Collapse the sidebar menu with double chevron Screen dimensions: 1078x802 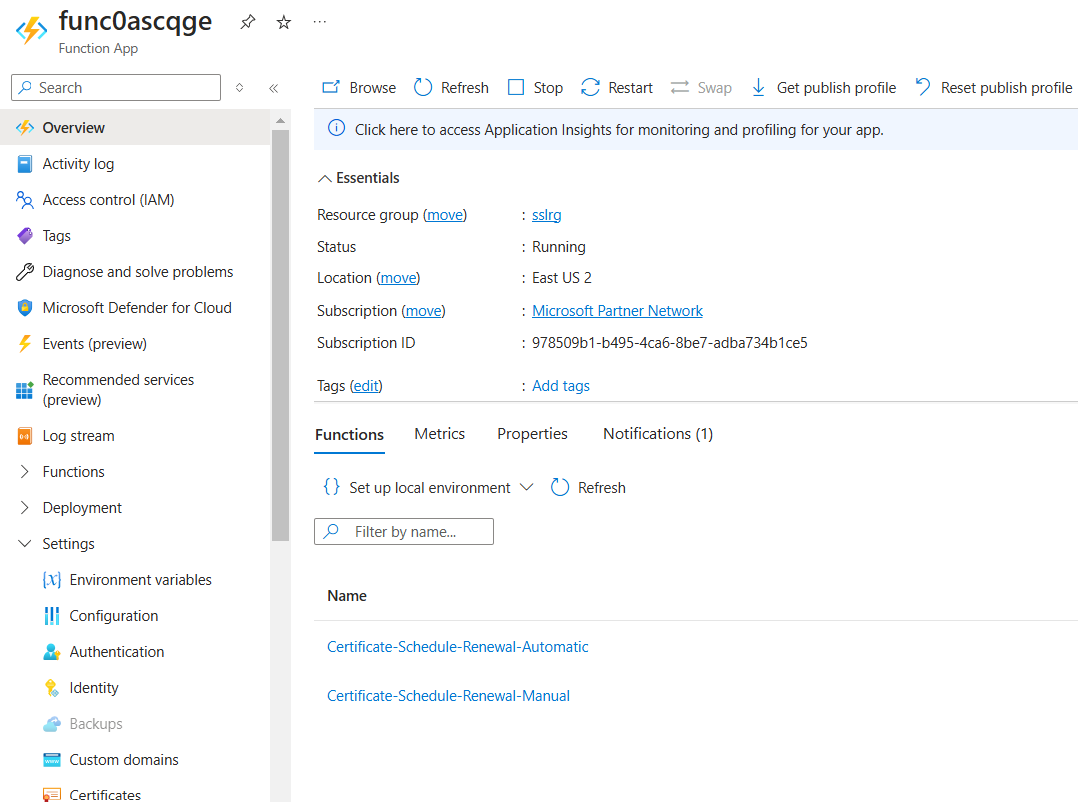pyautogui.click(x=274, y=88)
